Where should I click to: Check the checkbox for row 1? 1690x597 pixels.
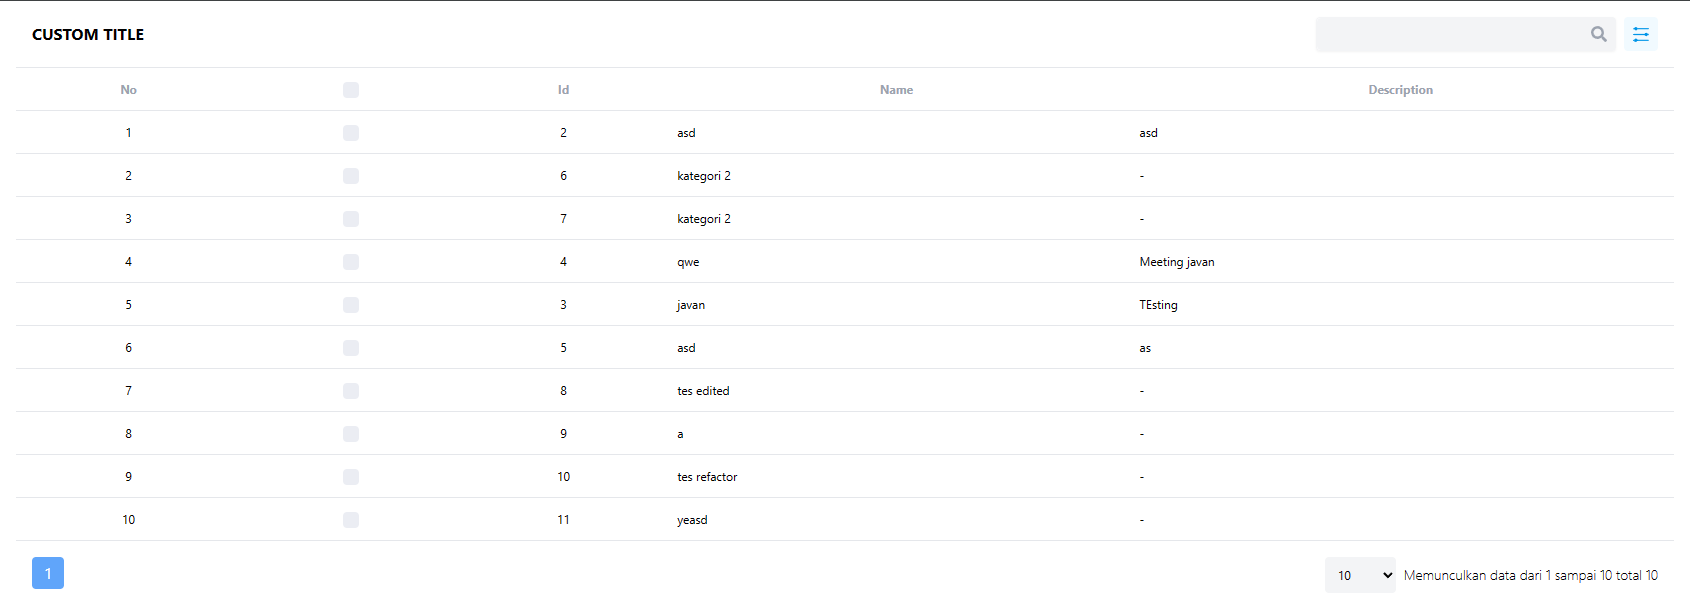click(x=351, y=133)
